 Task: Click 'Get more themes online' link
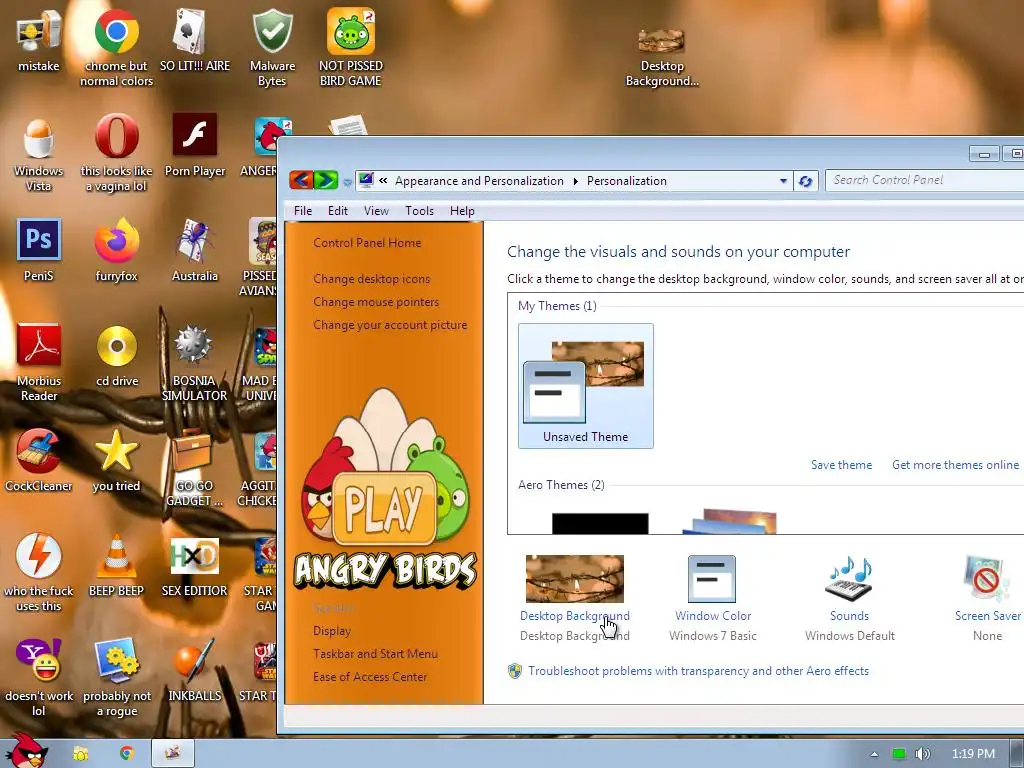(x=955, y=465)
